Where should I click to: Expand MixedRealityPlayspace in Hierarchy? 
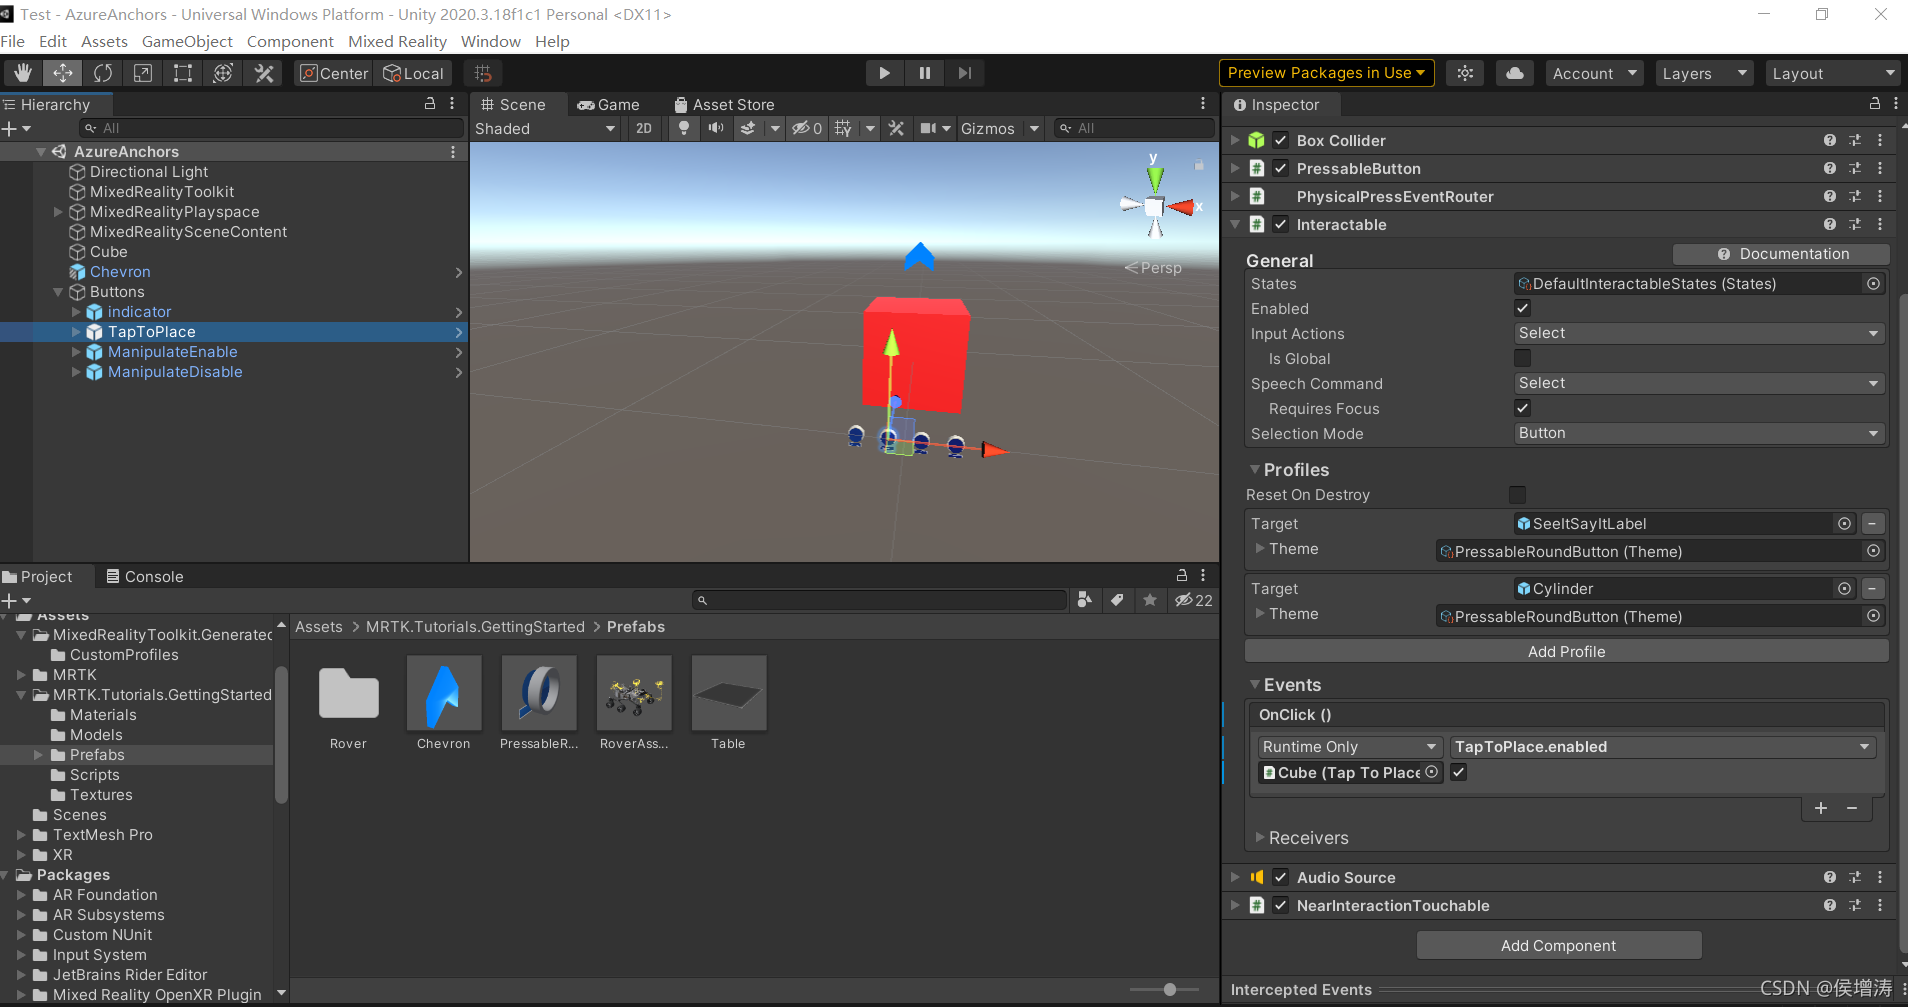[58, 212]
